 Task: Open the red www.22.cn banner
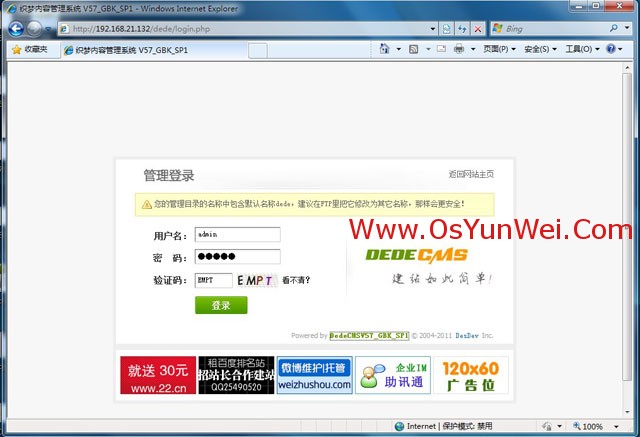click(158, 375)
